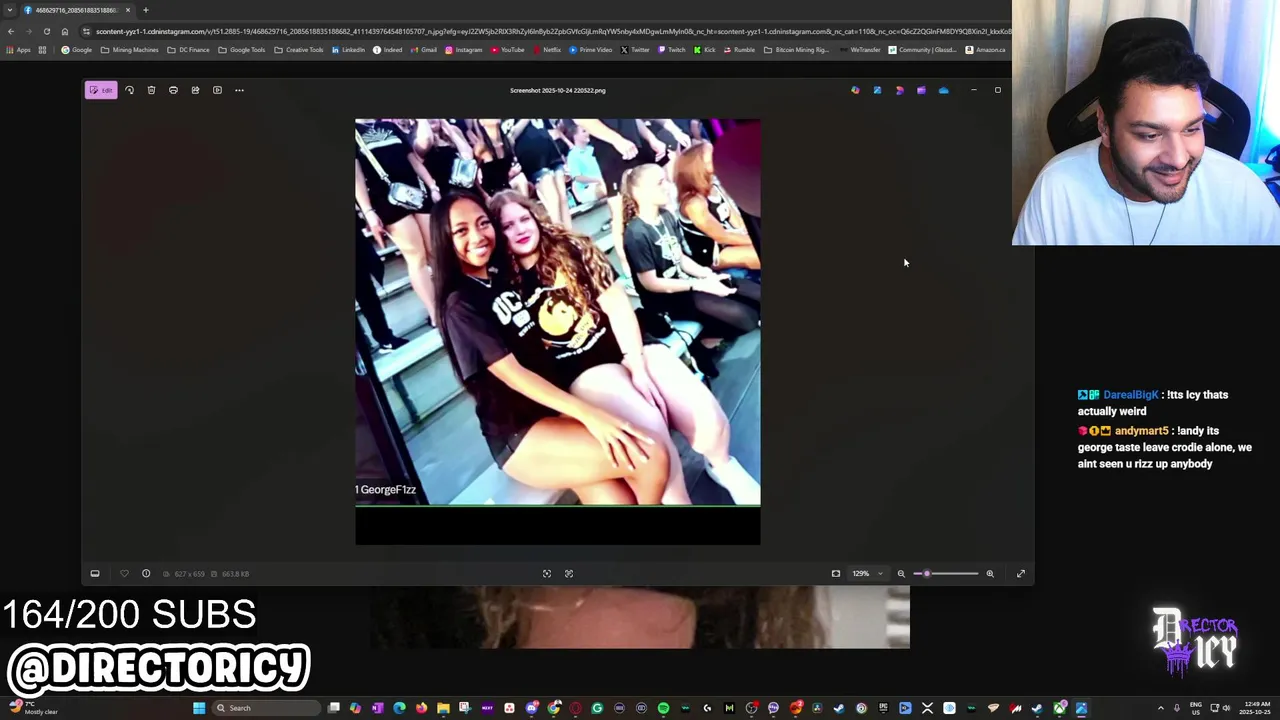The width and height of the screenshot is (1280, 720).
Task: Open the three-dot See more menu
Action: click(x=239, y=90)
